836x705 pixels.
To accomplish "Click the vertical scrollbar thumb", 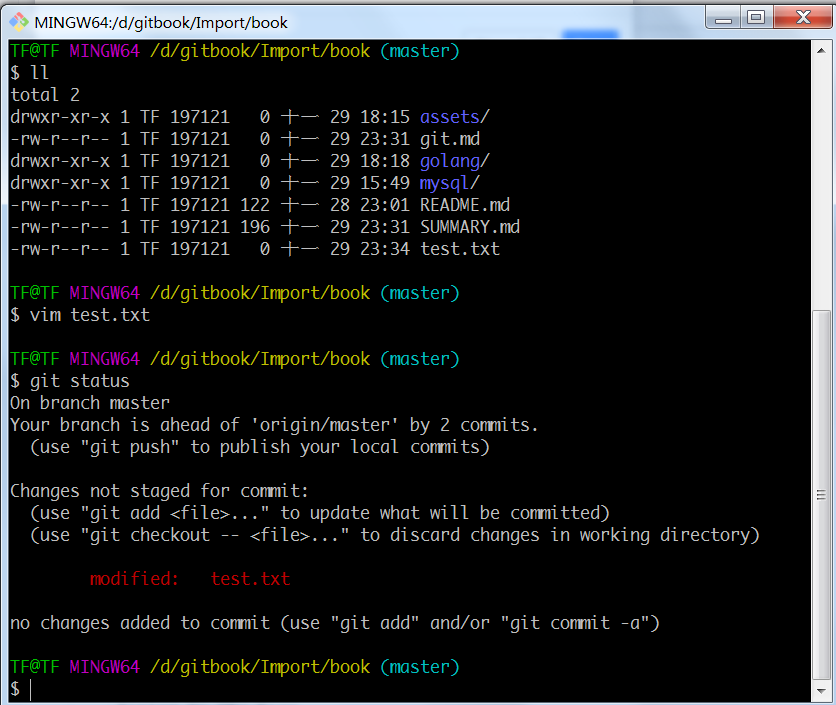I will [x=823, y=495].
